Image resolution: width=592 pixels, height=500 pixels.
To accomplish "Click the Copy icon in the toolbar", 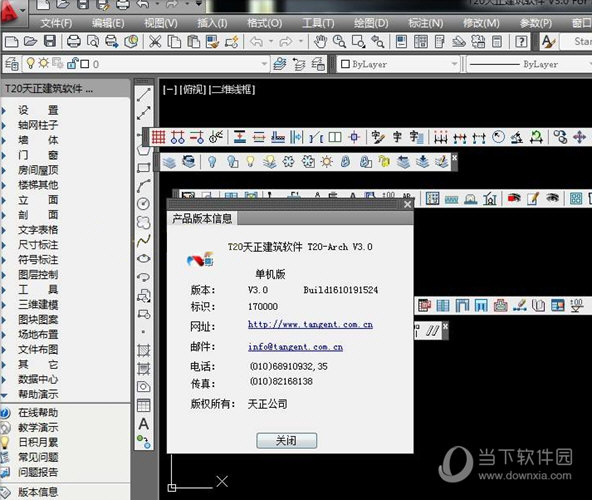I will click(174, 42).
